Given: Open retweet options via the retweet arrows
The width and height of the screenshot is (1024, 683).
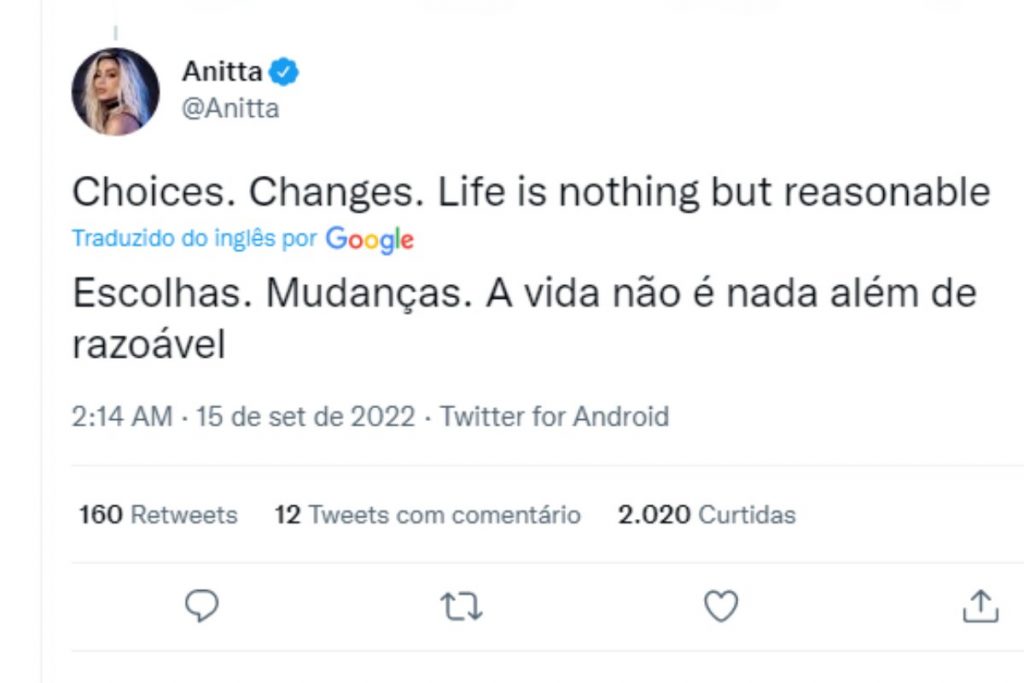Looking at the screenshot, I should 461,605.
